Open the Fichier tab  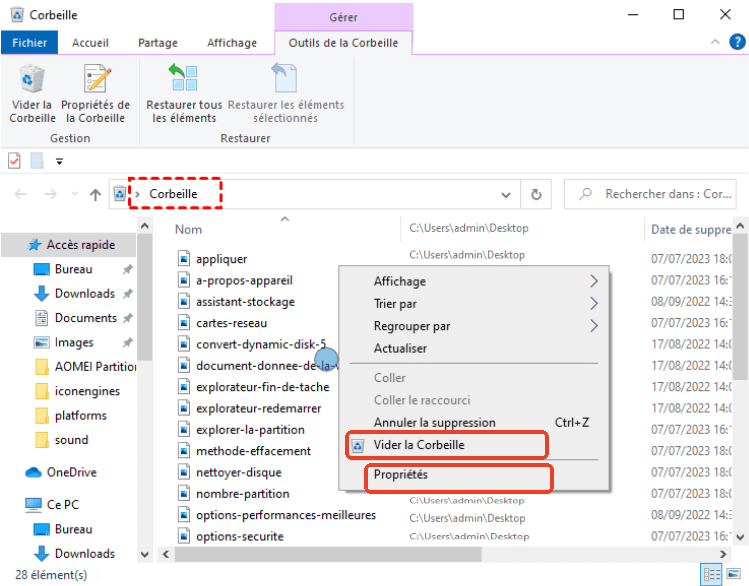point(30,43)
